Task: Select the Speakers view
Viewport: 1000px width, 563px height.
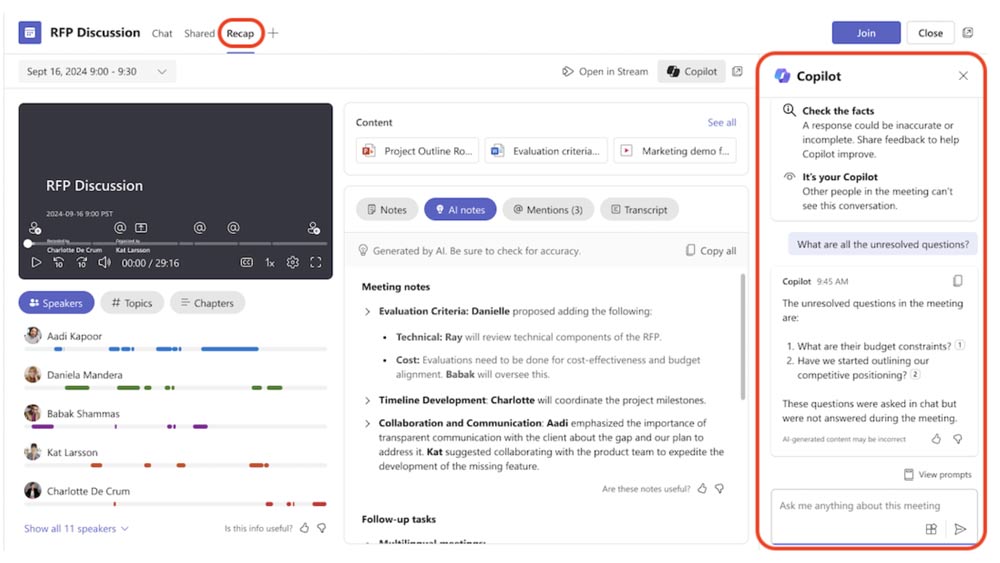Action: coord(56,303)
